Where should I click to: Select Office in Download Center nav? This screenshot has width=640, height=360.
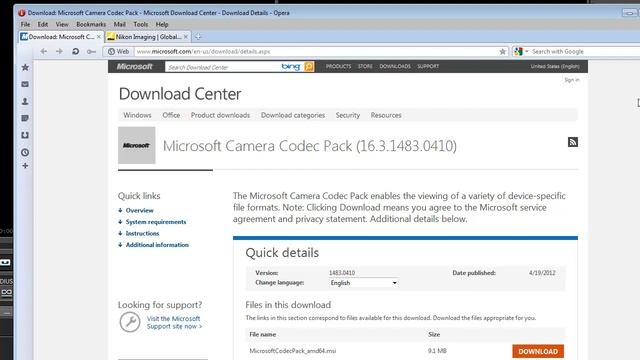(x=171, y=115)
